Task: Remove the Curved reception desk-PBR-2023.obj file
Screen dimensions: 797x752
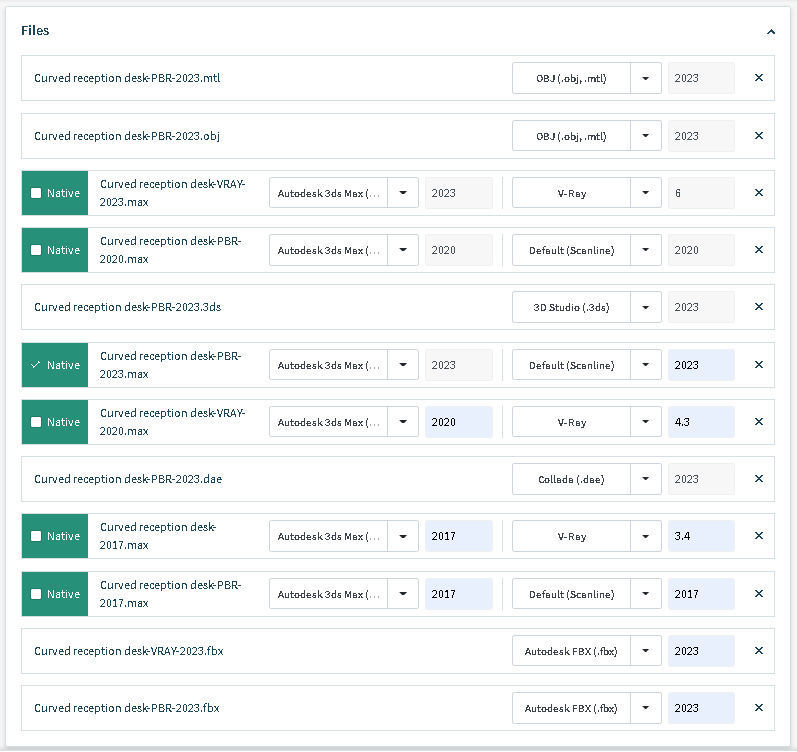Action: pos(759,136)
